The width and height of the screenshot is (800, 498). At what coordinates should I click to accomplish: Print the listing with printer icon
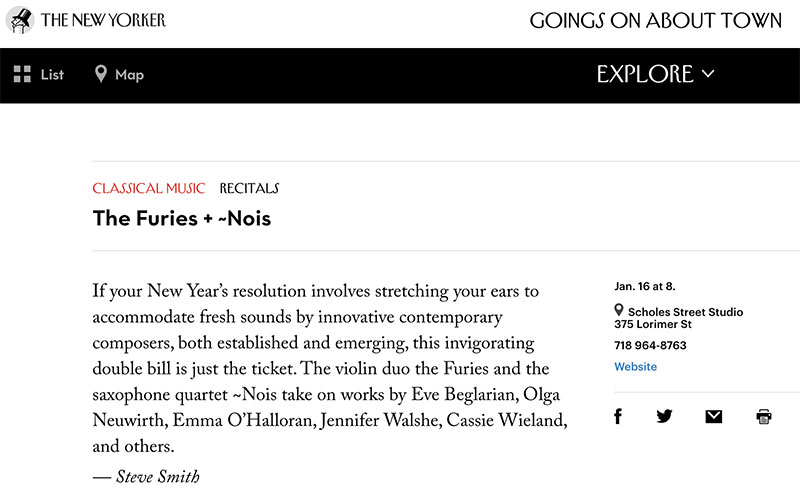764,416
